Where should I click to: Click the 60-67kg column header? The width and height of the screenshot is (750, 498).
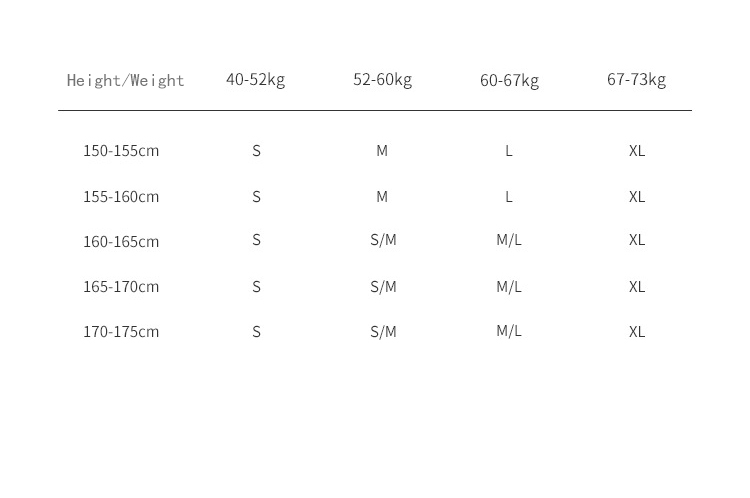pyautogui.click(x=509, y=80)
